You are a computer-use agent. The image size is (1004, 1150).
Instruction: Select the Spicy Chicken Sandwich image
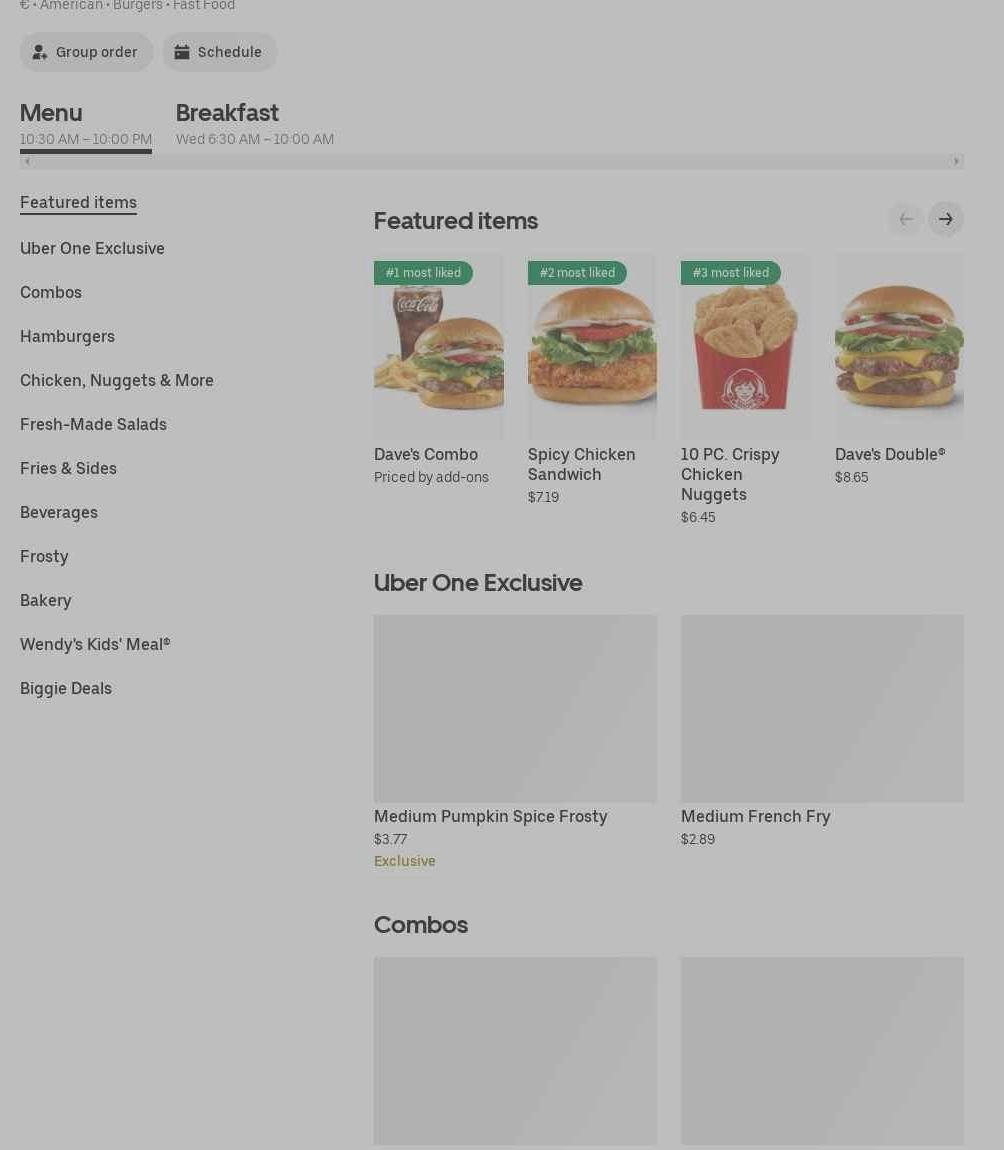592,346
